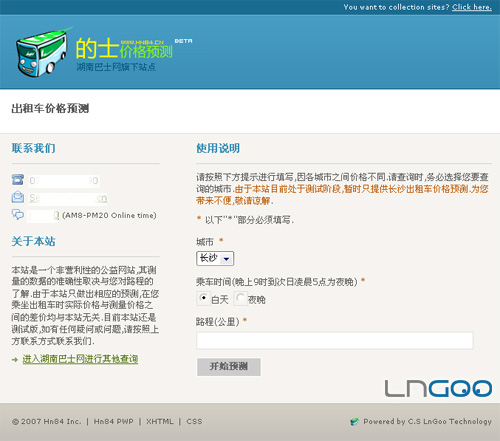Click the green arrow beside Hunan bus link
This screenshot has width=500, height=441.
coord(15,360)
